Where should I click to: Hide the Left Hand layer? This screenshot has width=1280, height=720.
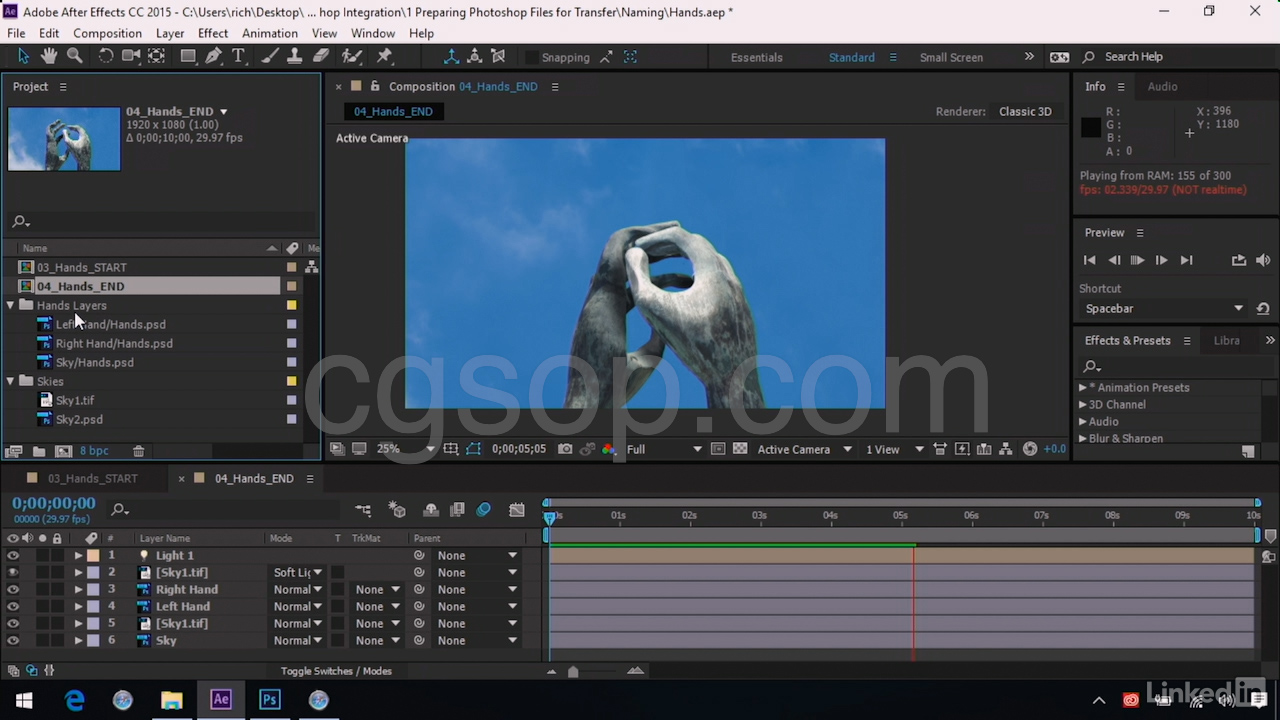(x=13, y=606)
